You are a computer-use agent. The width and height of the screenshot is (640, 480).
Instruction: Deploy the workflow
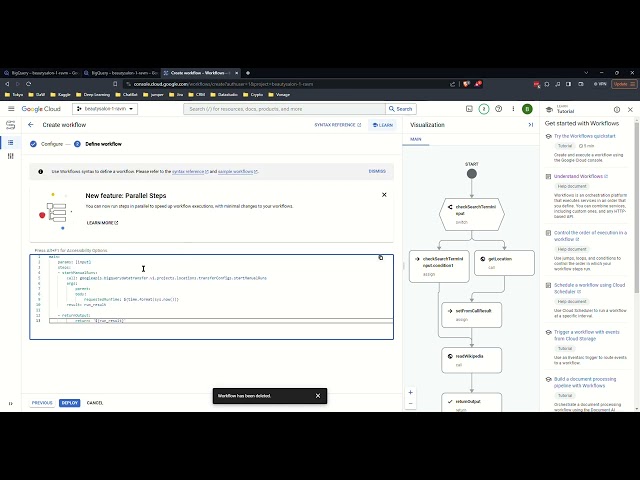point(69,403)
